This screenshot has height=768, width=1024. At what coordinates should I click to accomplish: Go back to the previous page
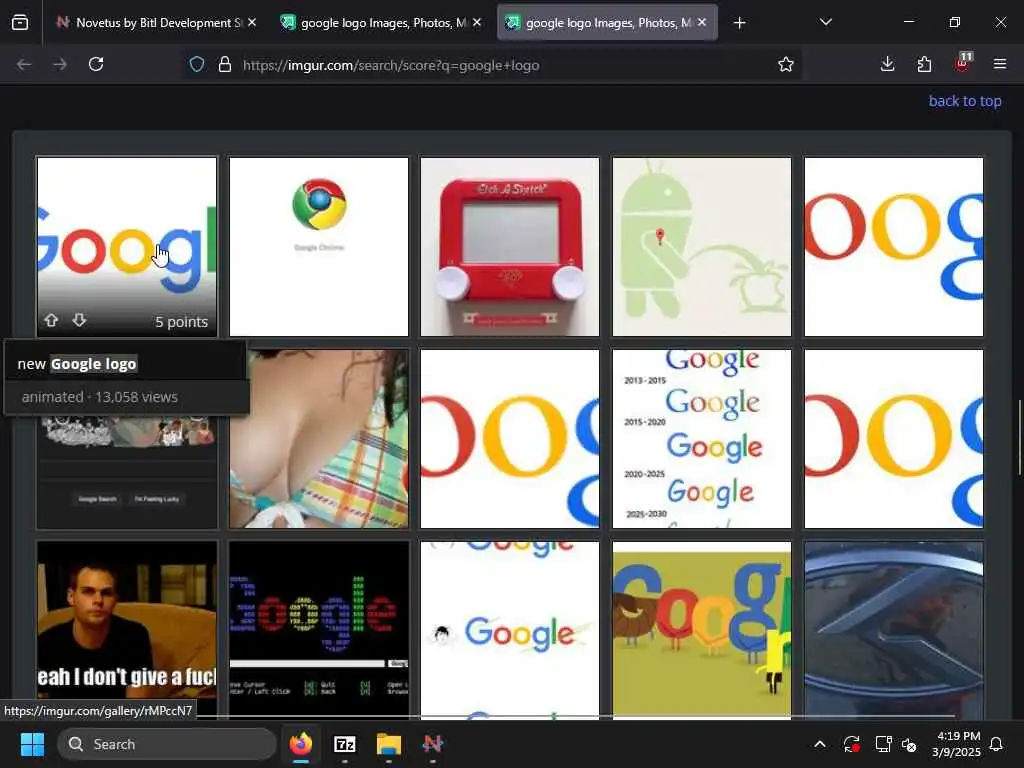click(24, 64)
